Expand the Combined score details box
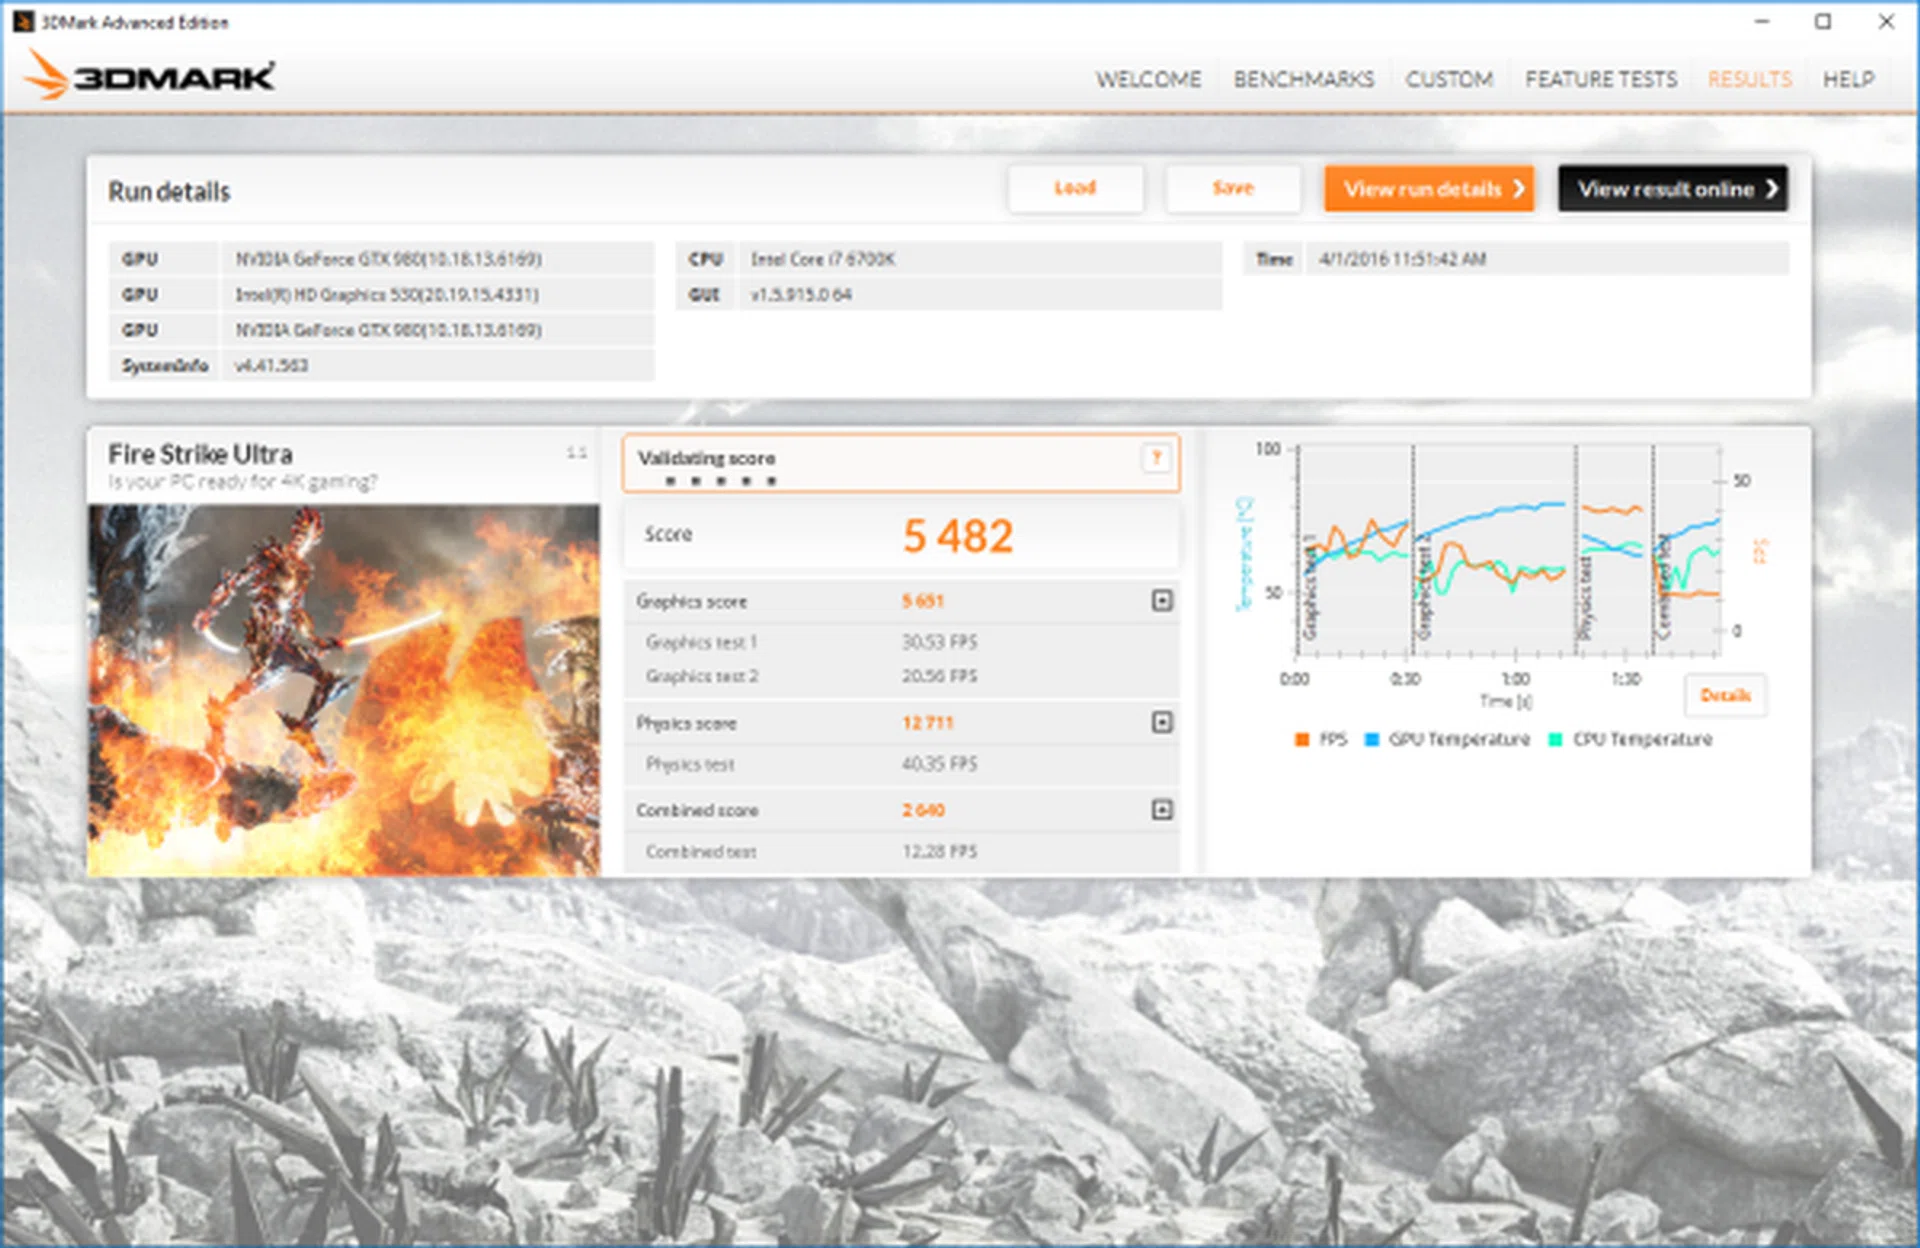Image resolution: width=1920 pixels, height=1248 pixels. pyautogui.click(x=1161, y=809)
